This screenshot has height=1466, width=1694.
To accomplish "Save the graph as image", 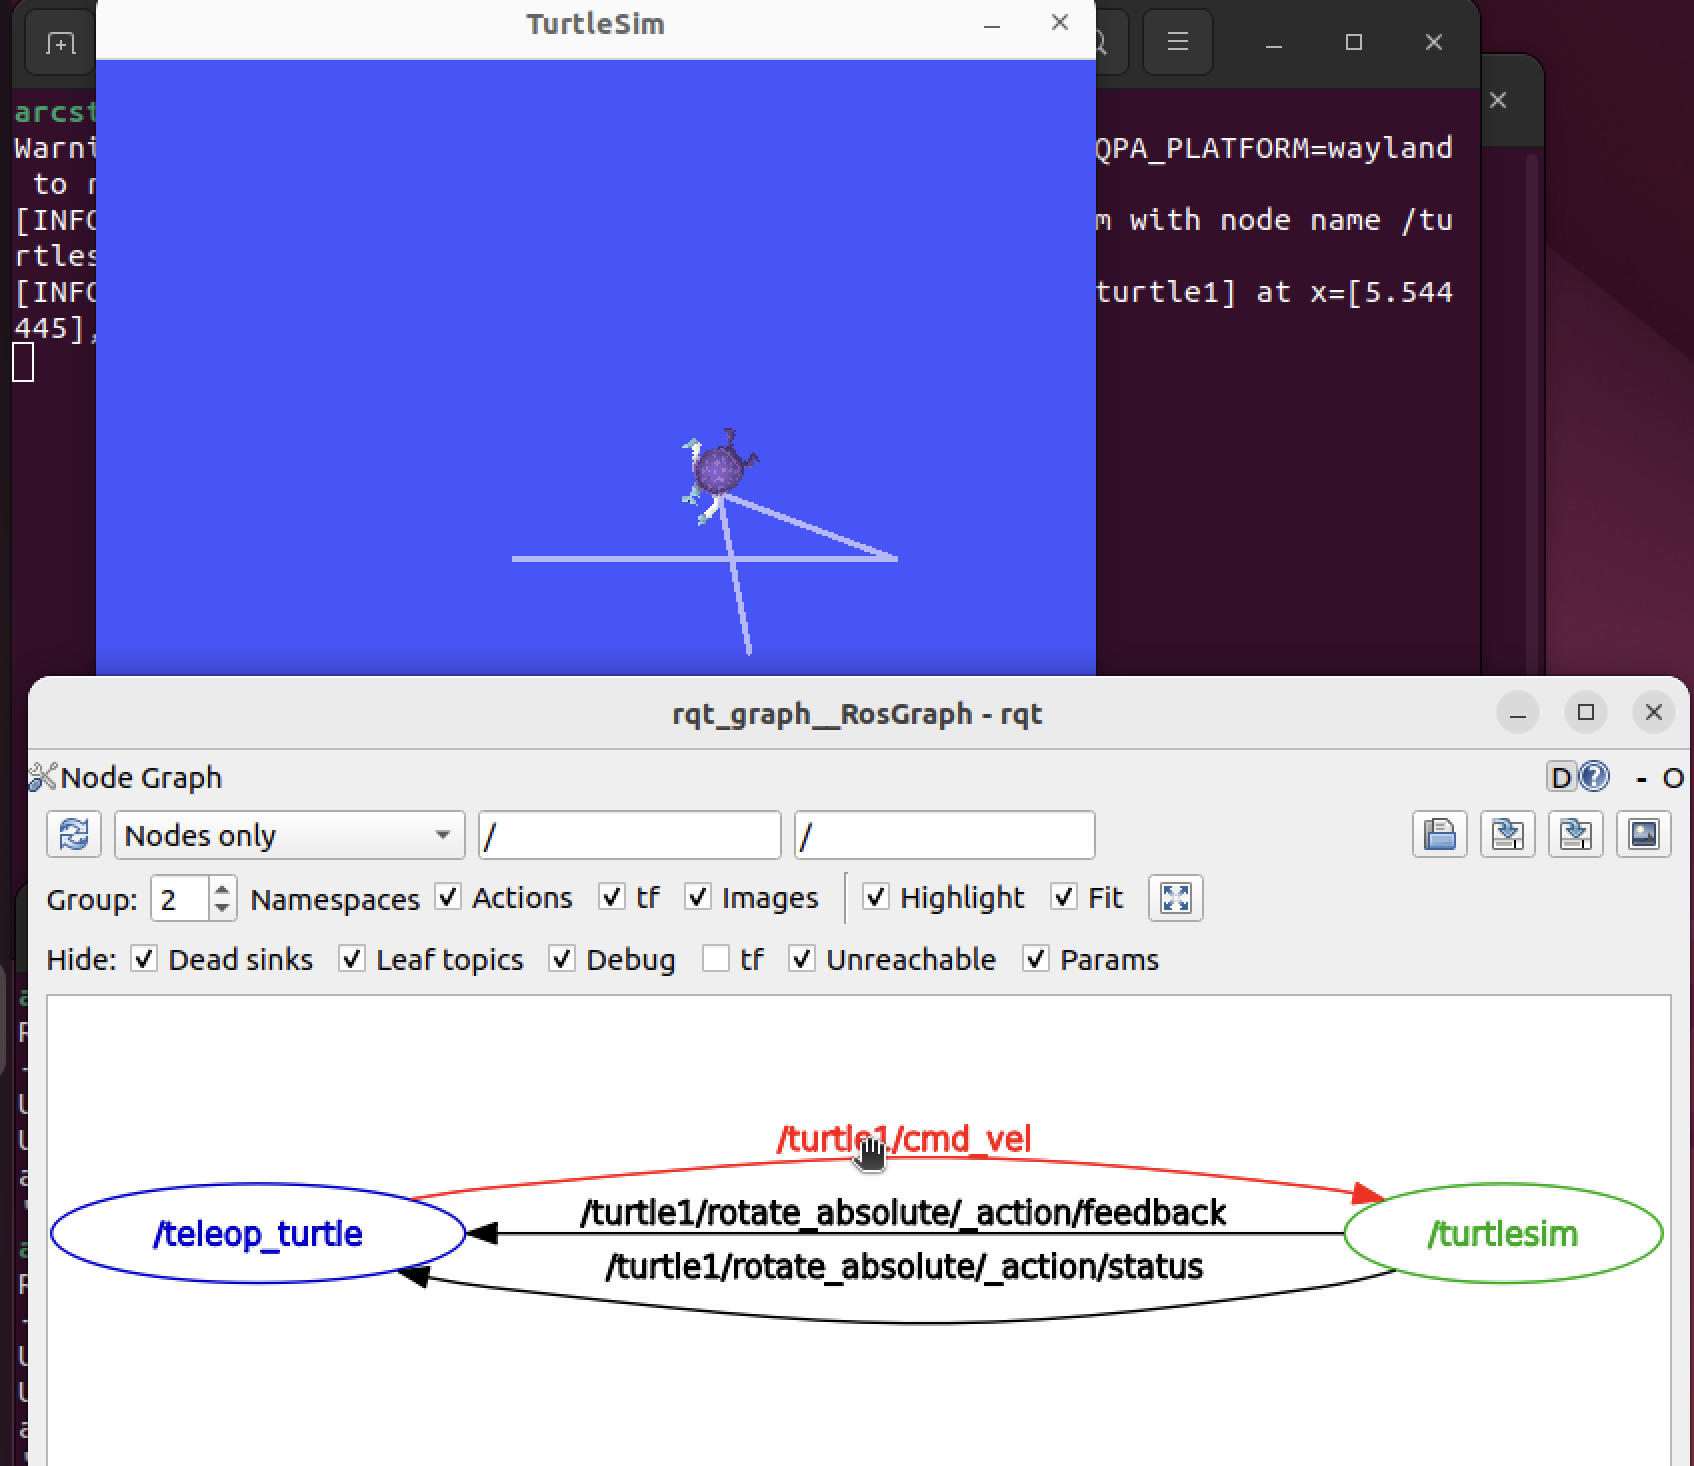I will pos(1643,834).
